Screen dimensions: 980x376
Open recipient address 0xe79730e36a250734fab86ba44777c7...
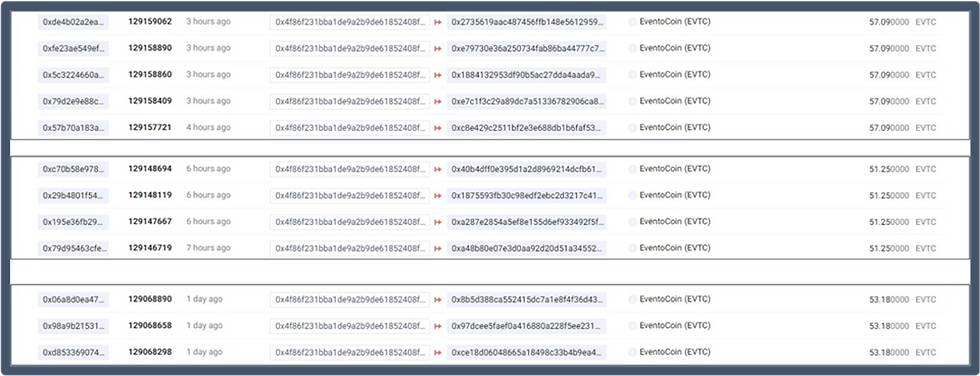point(527,49)
